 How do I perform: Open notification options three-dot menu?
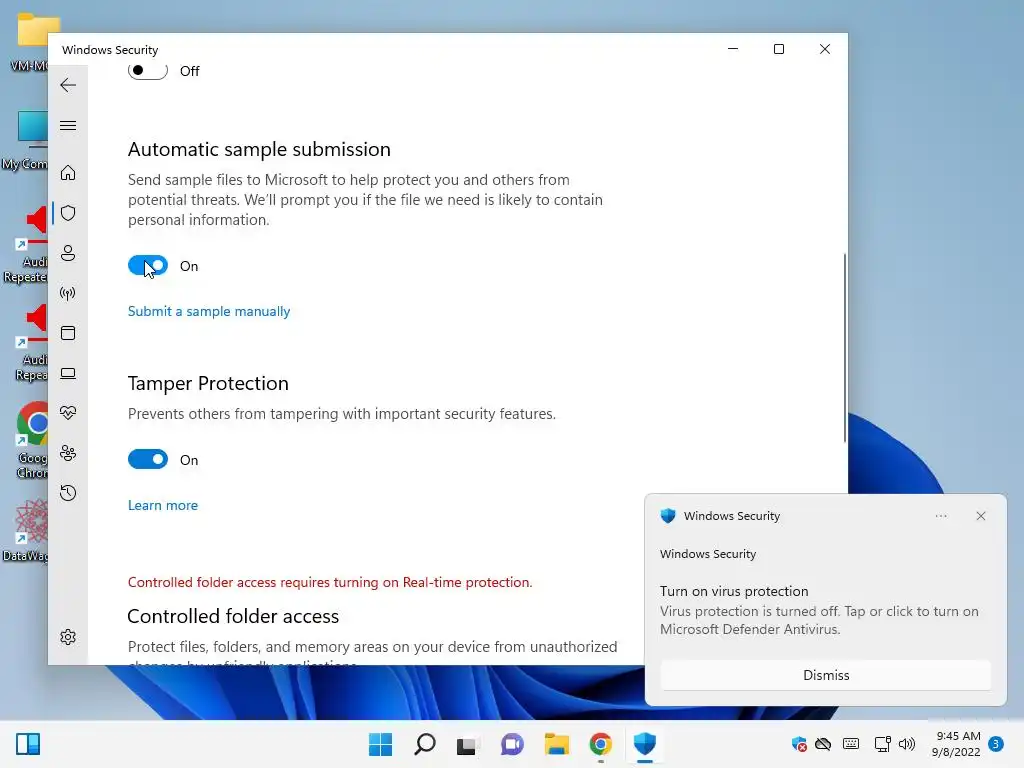[940, 516]
